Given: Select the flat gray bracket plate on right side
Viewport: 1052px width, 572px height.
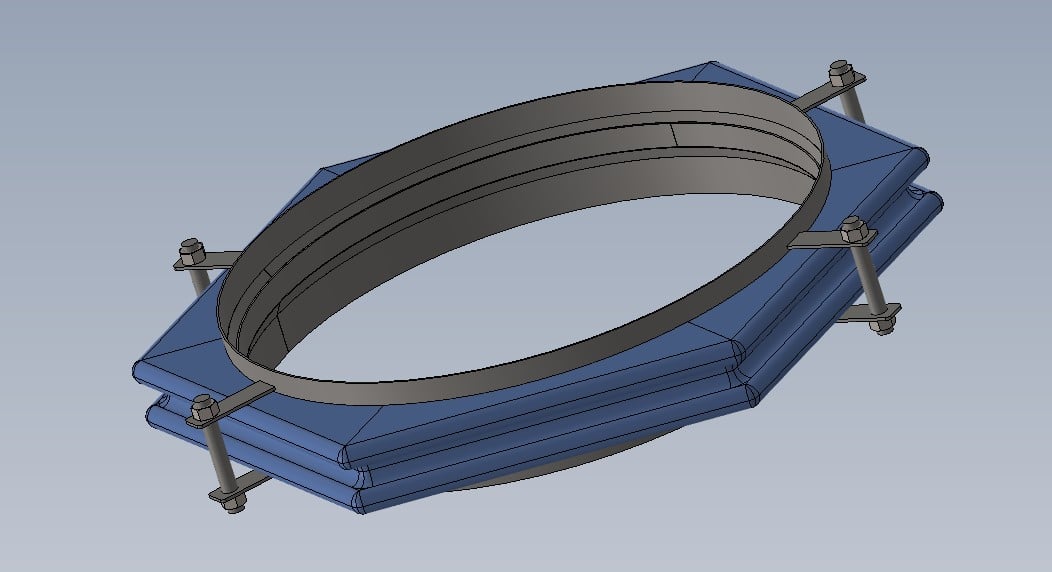Looking at the screenshot, I should pyautogui.click(x=832, y=239).
